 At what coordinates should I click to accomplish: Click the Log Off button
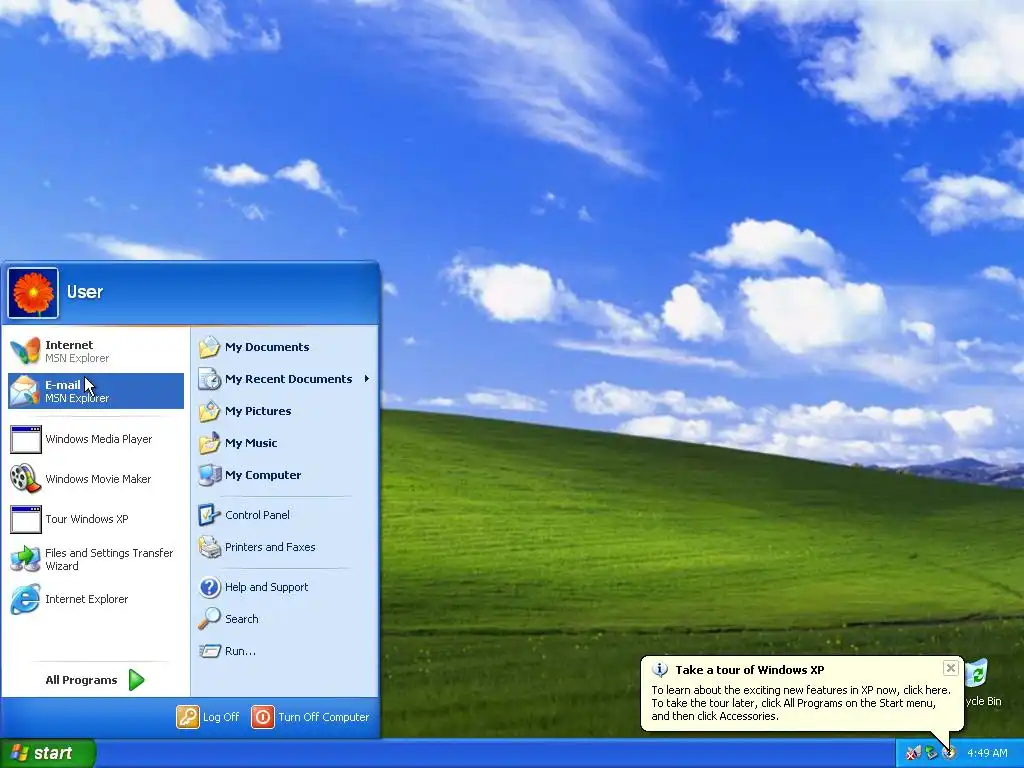[x=208, y=716]
